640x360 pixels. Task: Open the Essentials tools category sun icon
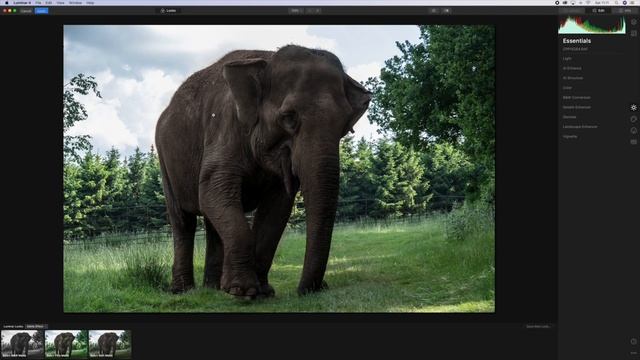633,107
